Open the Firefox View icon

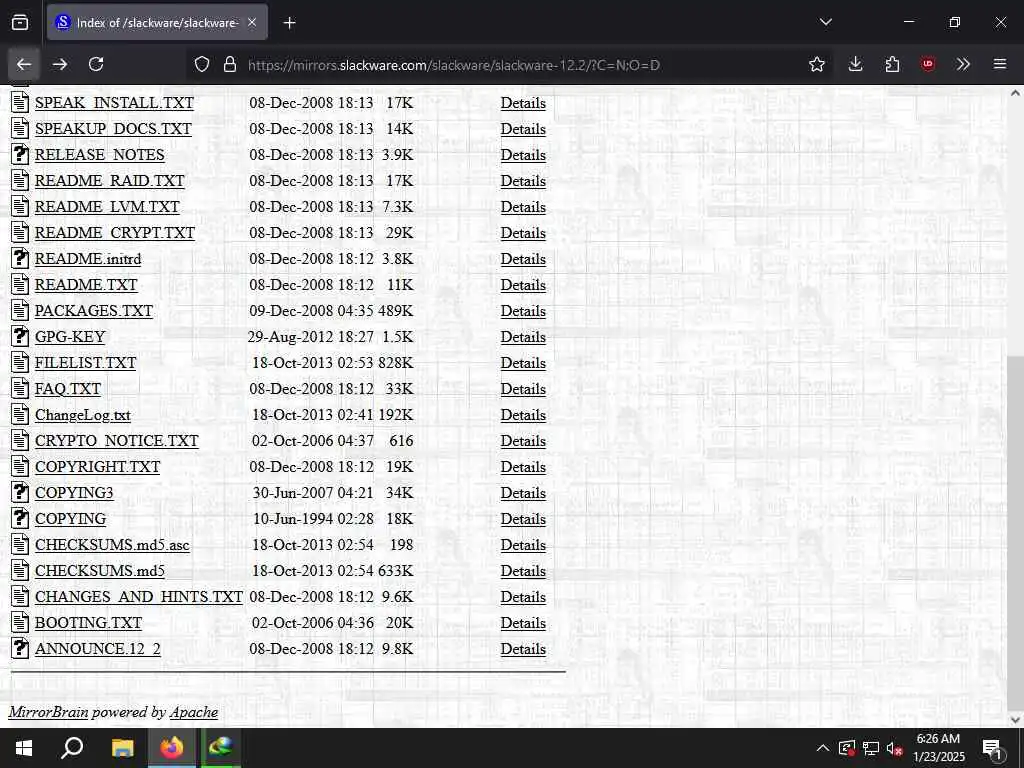20,22
